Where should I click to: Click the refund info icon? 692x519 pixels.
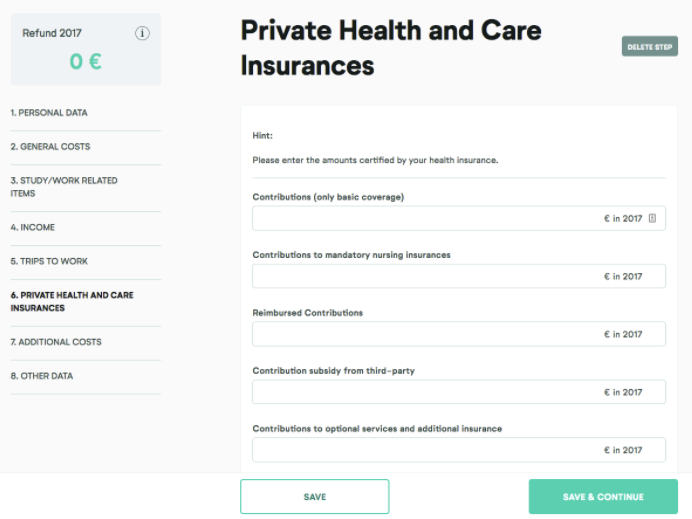pos(142,33)
